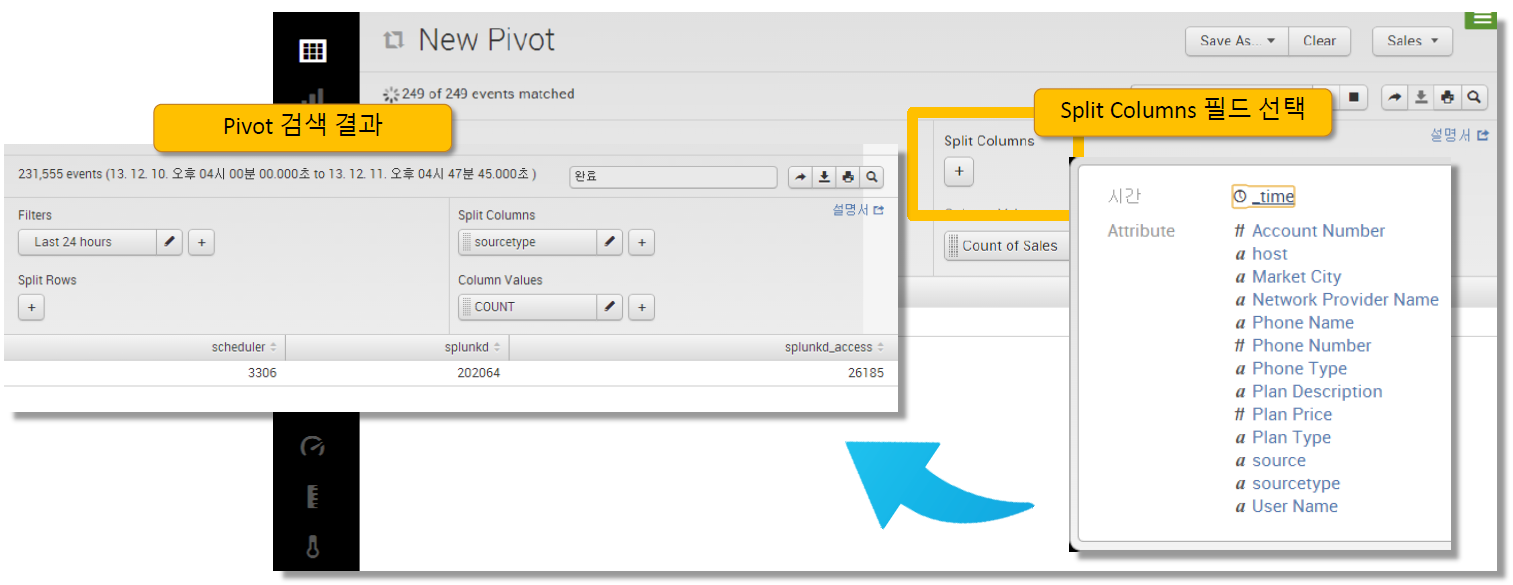The image size is (1513, 585).
Task: Edit the COUNT column value using pencil icon
Action: [x=609, y=307]
